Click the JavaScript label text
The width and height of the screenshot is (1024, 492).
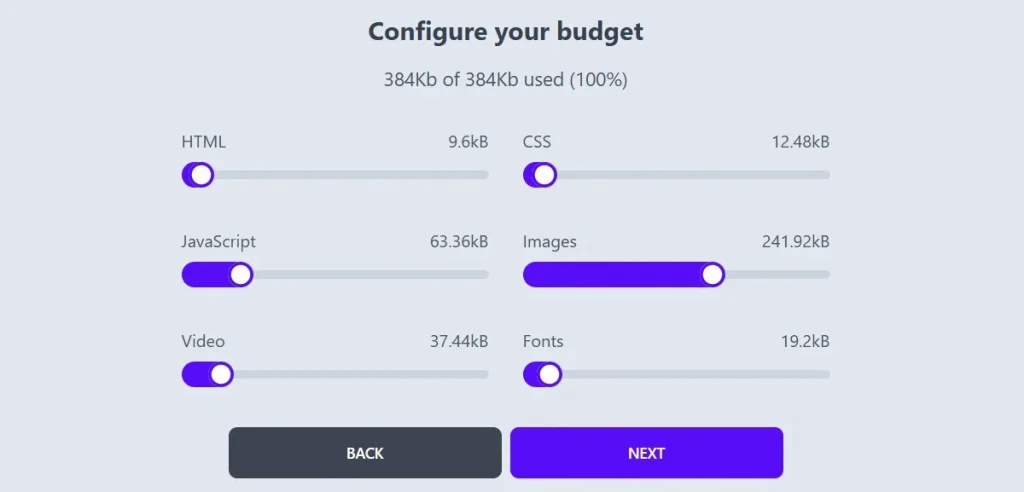tap(218, 242)
